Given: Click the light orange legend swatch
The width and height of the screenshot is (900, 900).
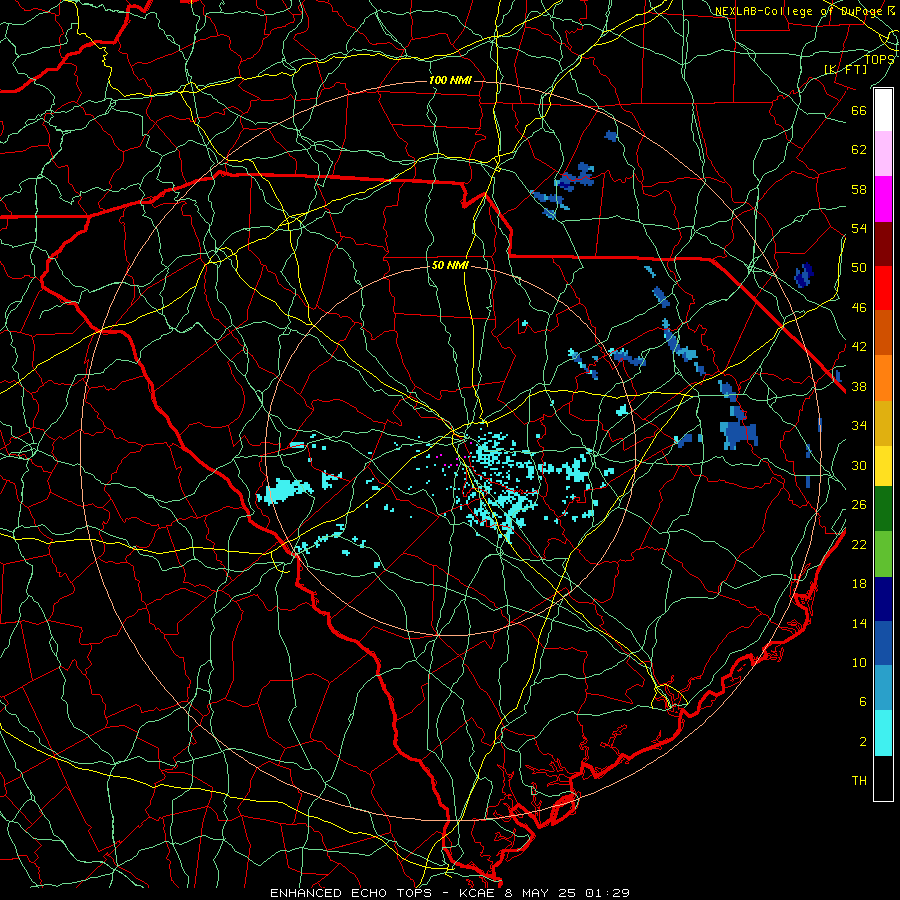Looking at the screenshot, I should (x=883, y=378).
